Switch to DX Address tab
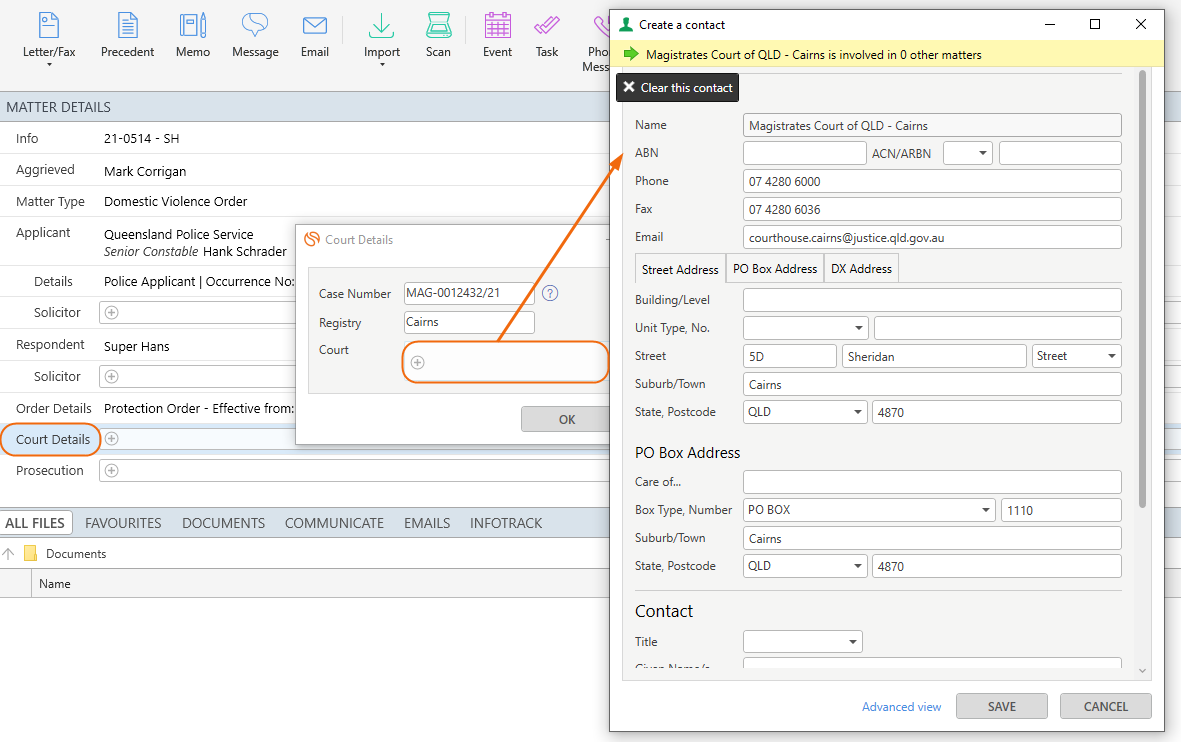The height and width of the screenshot is (742, 1181). click(x=862, y=269)
